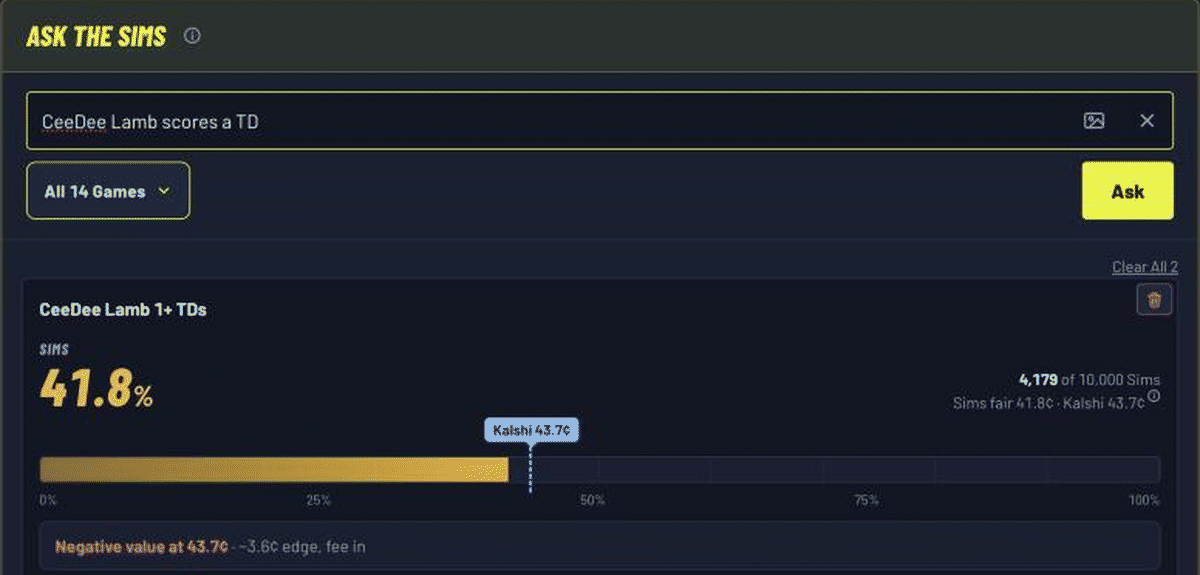The height and width of the screenshot is (575, 1200).
Task: Select the CeeDee Lamb 1+ TDs title
Action: [x=123, y=310]
